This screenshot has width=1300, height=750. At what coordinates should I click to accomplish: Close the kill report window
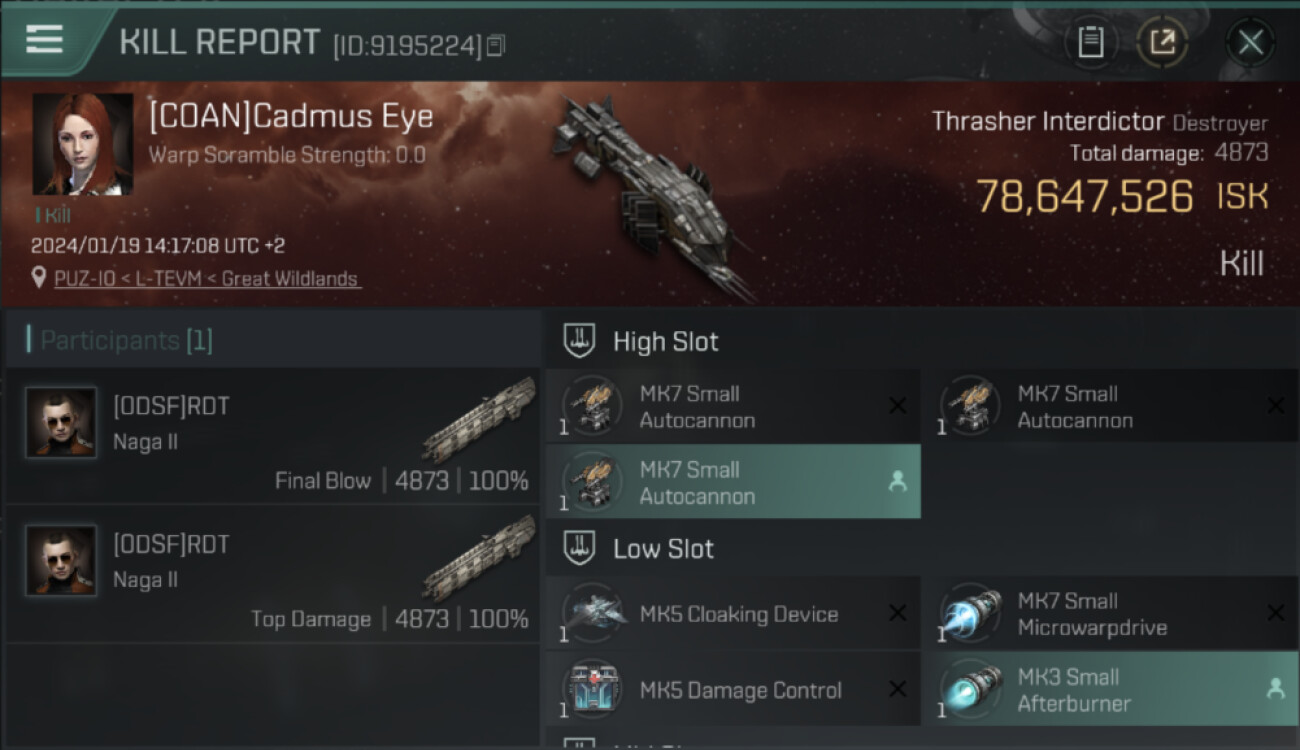coord(1250,42)
